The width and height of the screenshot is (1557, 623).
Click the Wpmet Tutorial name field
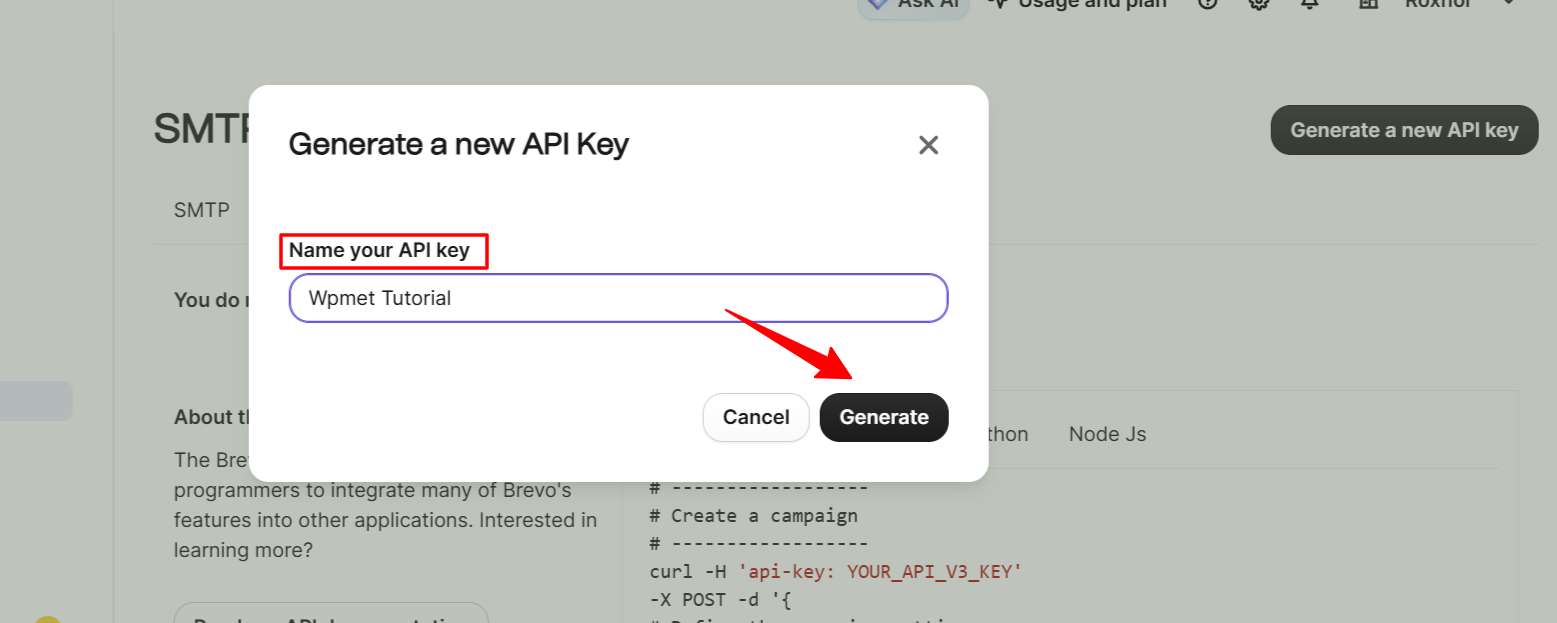(617, 297)
